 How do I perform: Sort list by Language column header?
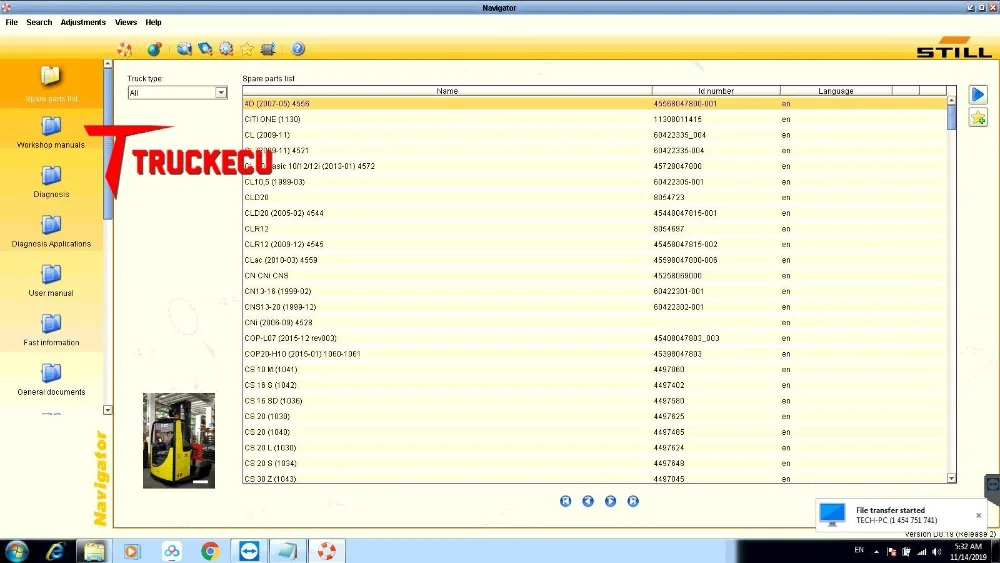click(x=835, y=91)
